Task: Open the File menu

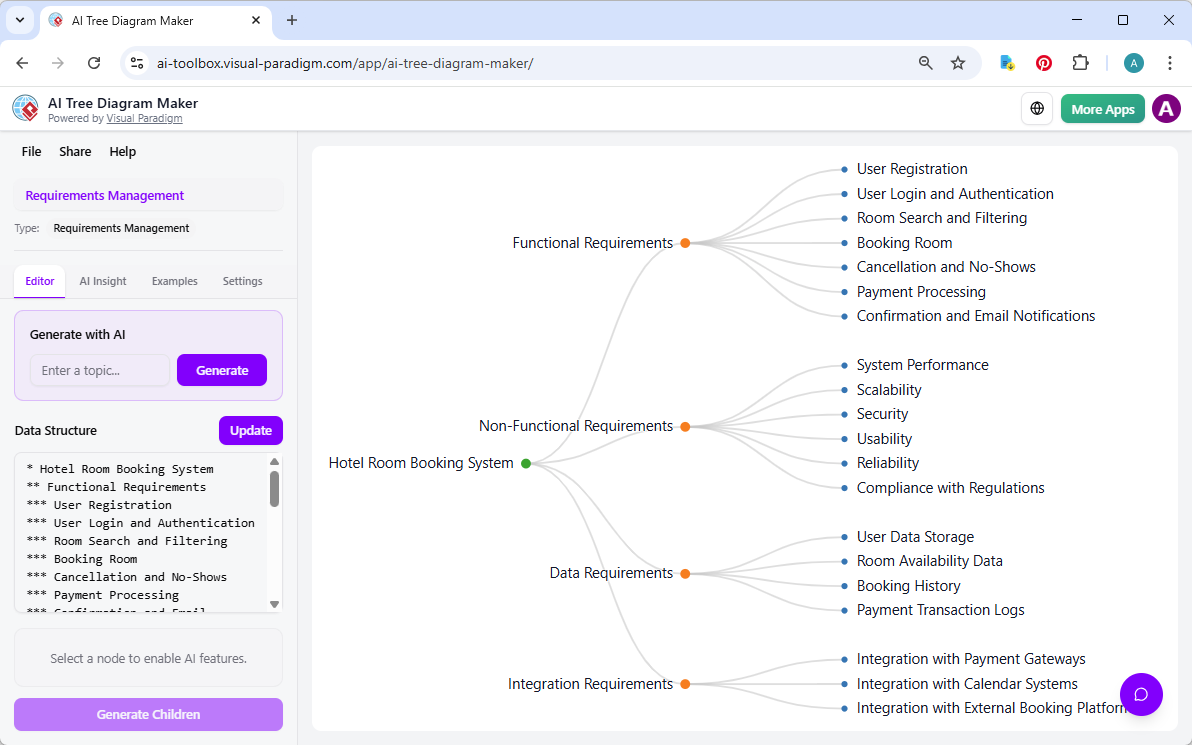Action: (31, 151)
